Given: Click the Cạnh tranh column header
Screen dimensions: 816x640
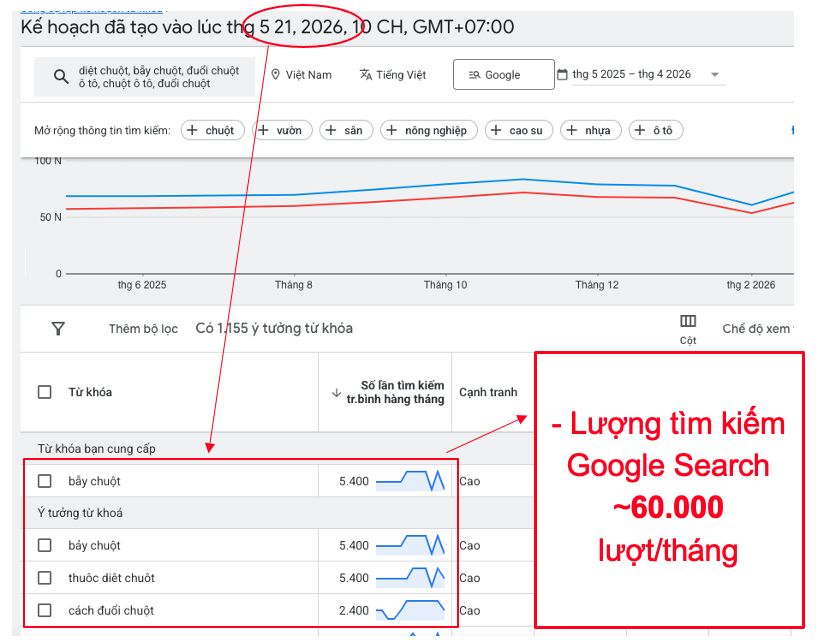Looking at the screenshot, I should (x=488, y=392).
